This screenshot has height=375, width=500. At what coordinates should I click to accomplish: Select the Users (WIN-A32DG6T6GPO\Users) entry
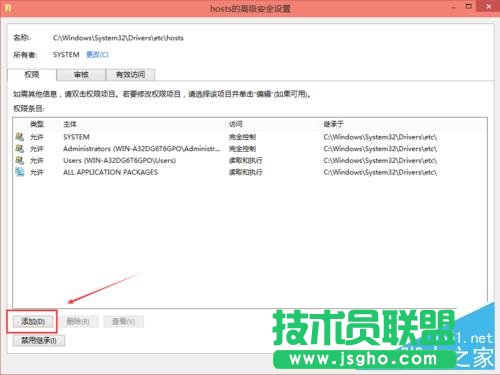250,160
